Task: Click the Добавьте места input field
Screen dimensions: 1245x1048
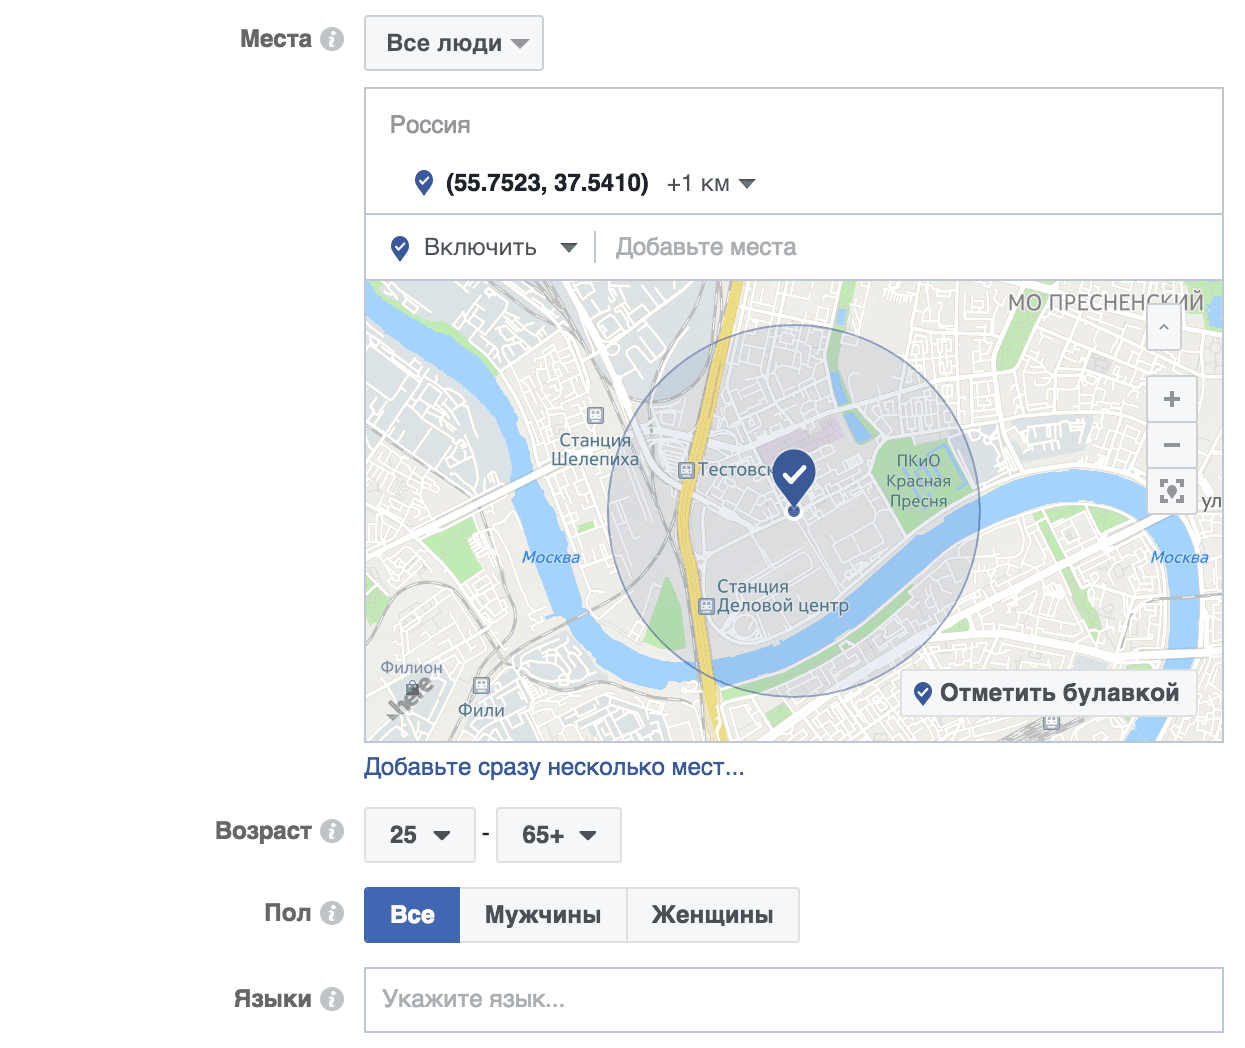Action: coord(908,247)
